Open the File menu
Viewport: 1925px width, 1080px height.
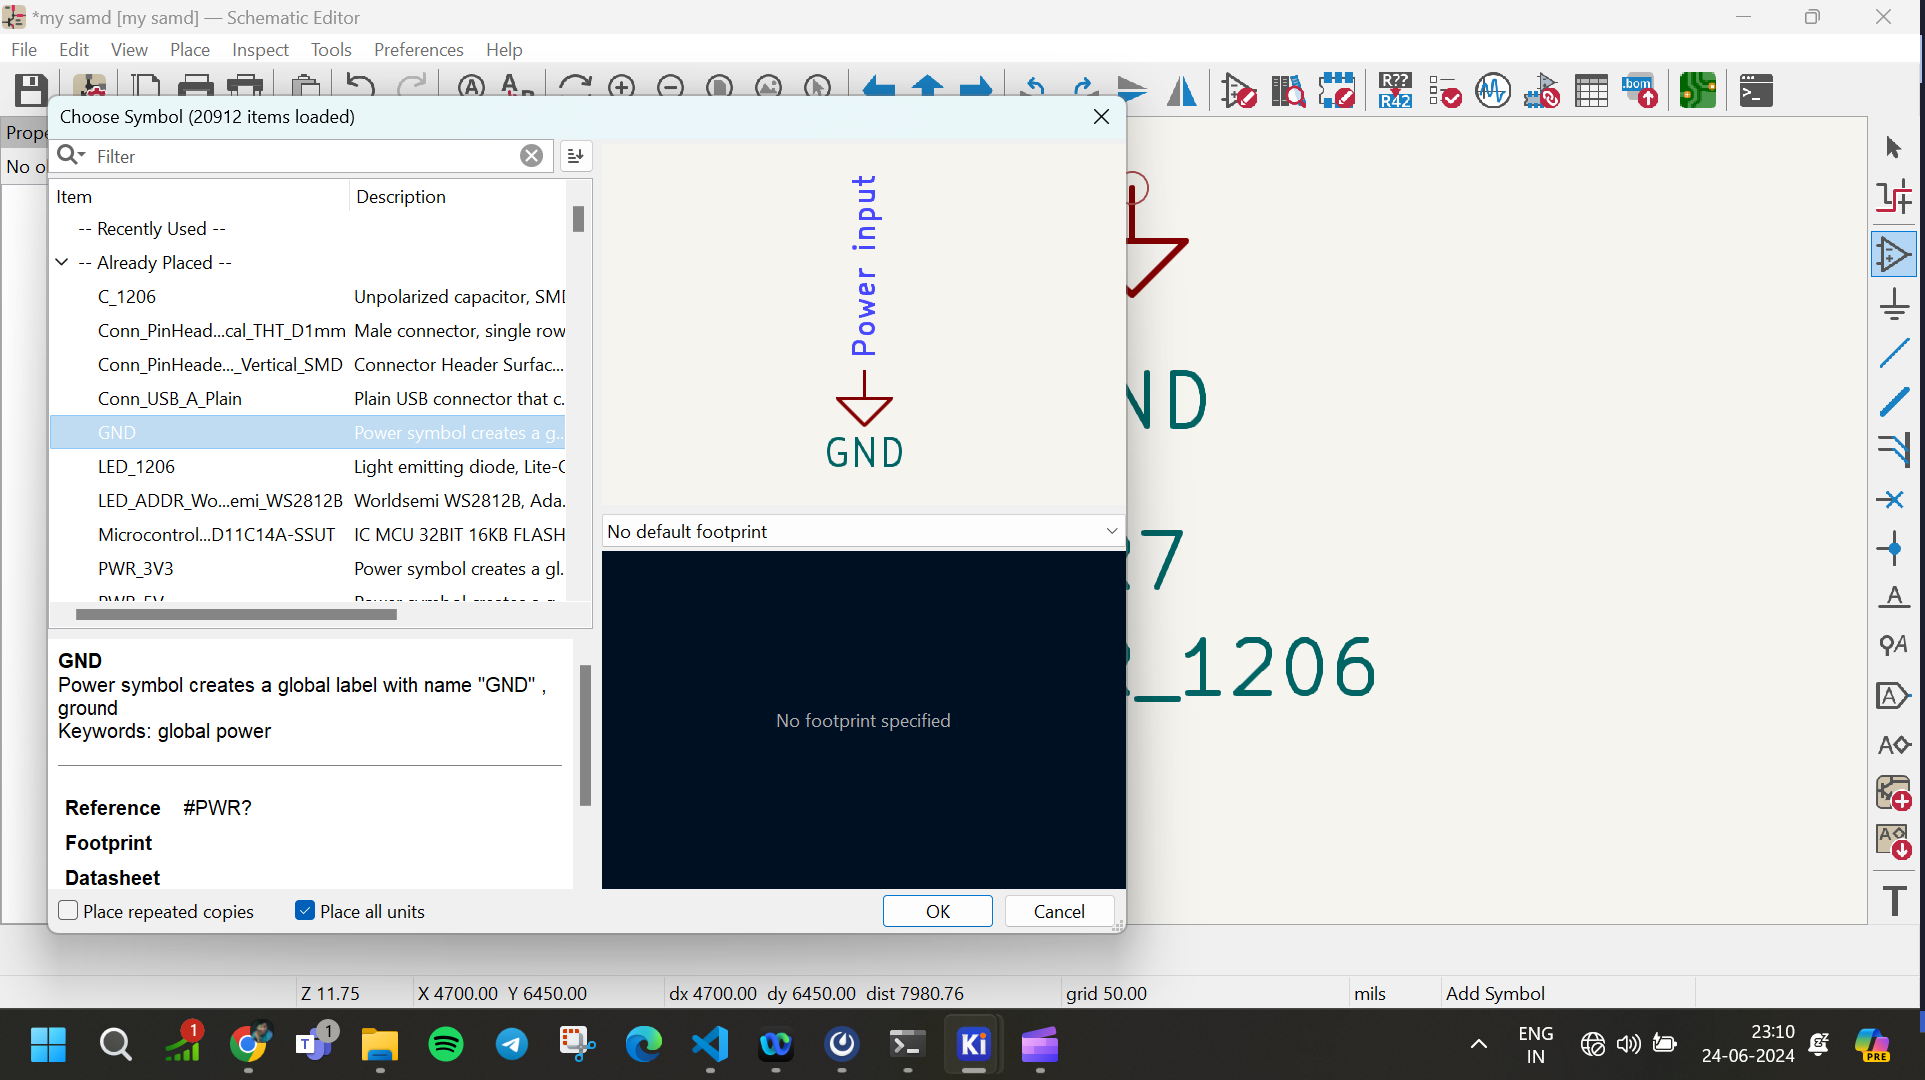click(24, 50)
